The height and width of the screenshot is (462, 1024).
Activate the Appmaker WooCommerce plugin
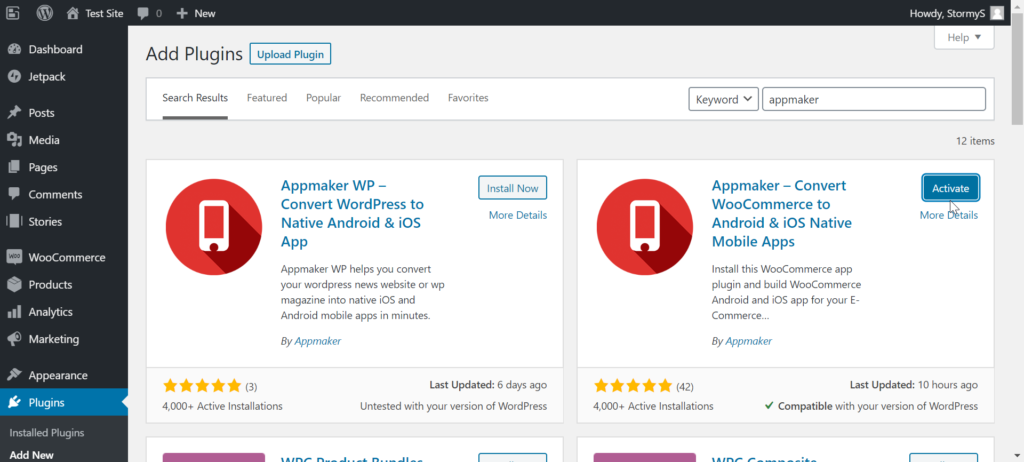[950, 188]
